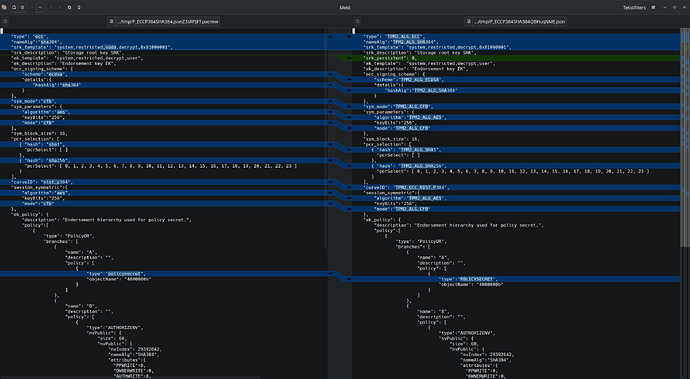Click the dimmed left arrow in the toolbar
This screenshot has height=379, width=690.
(51, 7)
